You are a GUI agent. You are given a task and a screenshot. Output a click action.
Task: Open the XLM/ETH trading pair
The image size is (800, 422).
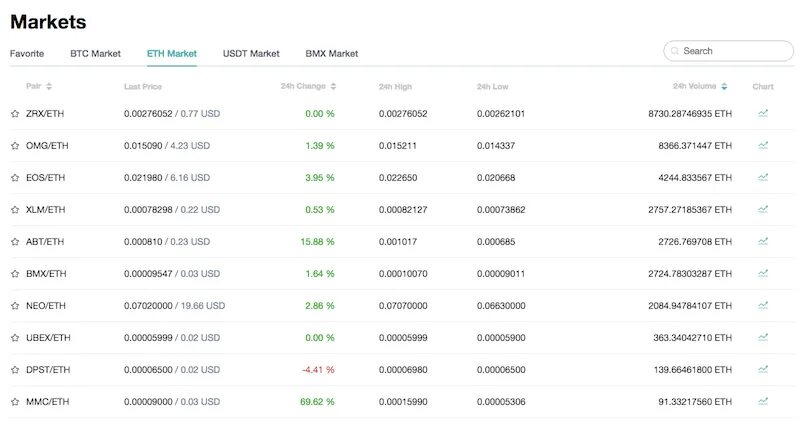pos(45,210)
